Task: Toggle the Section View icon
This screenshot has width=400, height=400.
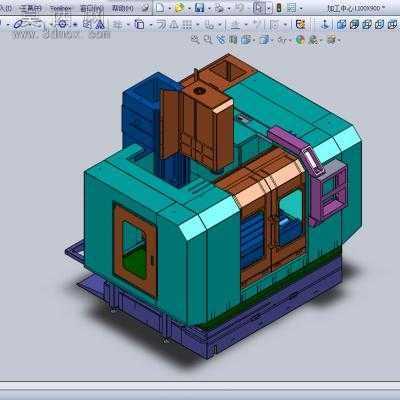Action: pos(233,40)
